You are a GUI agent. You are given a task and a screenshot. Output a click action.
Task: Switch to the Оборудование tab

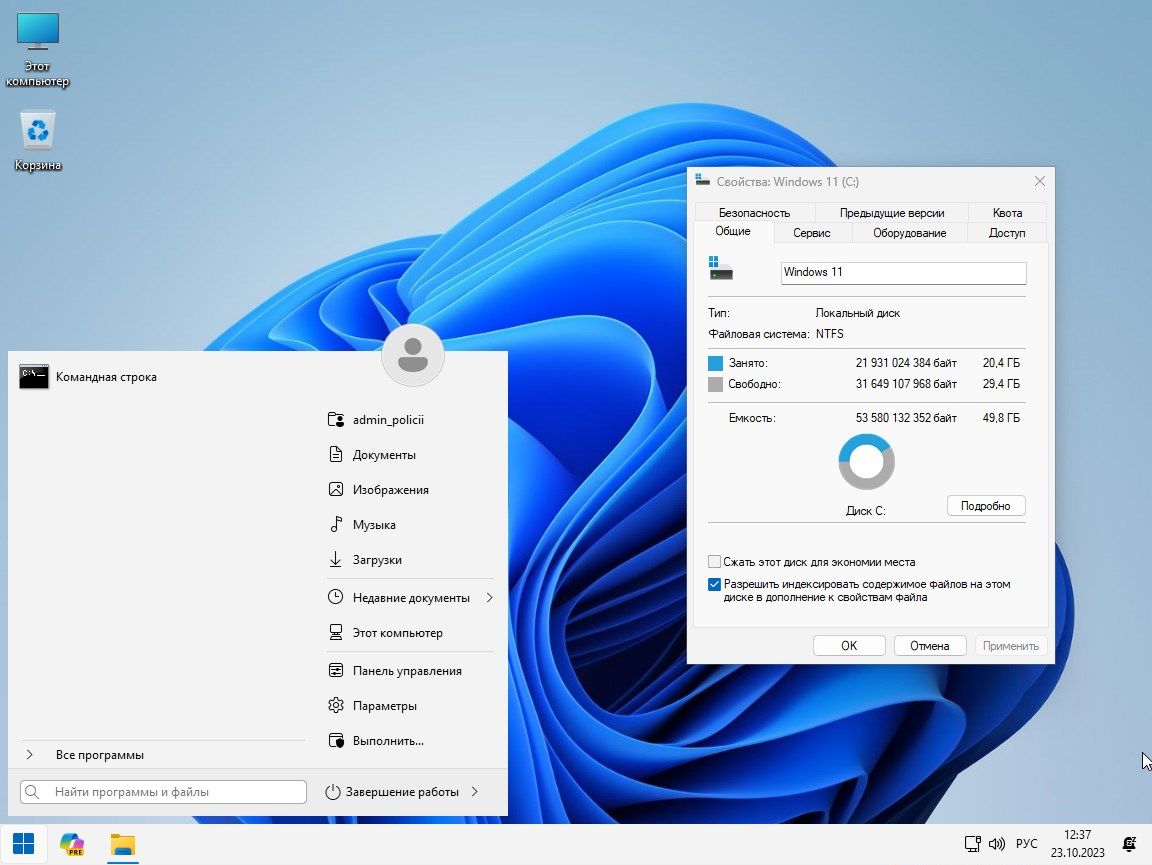pyautogui.click(x=910, y=233)
